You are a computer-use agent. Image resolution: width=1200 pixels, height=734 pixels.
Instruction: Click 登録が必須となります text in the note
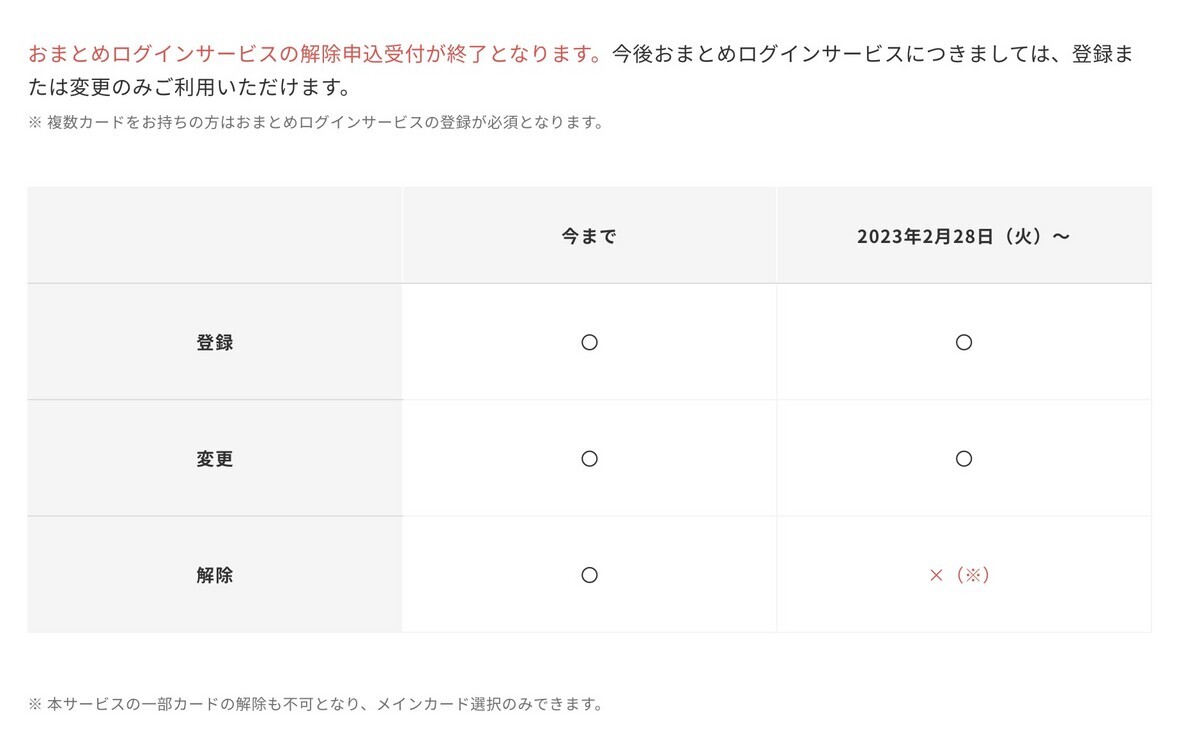click(522, 123)
